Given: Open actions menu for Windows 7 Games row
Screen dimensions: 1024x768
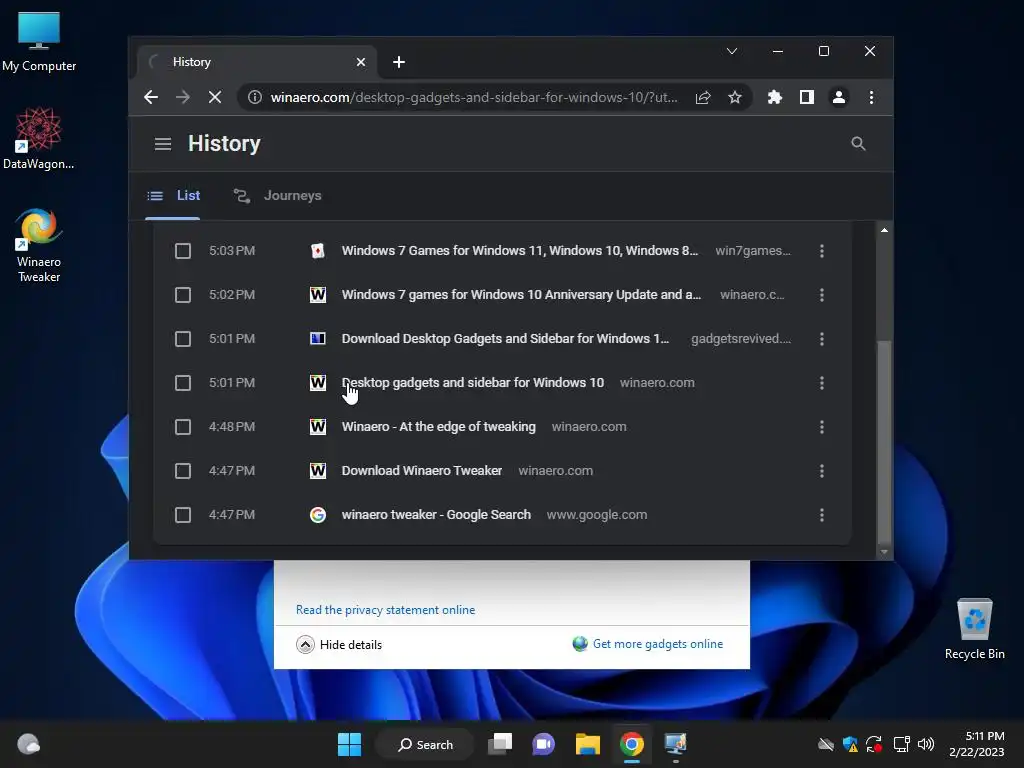Looking at the screenshot, I should click(822, 251).
